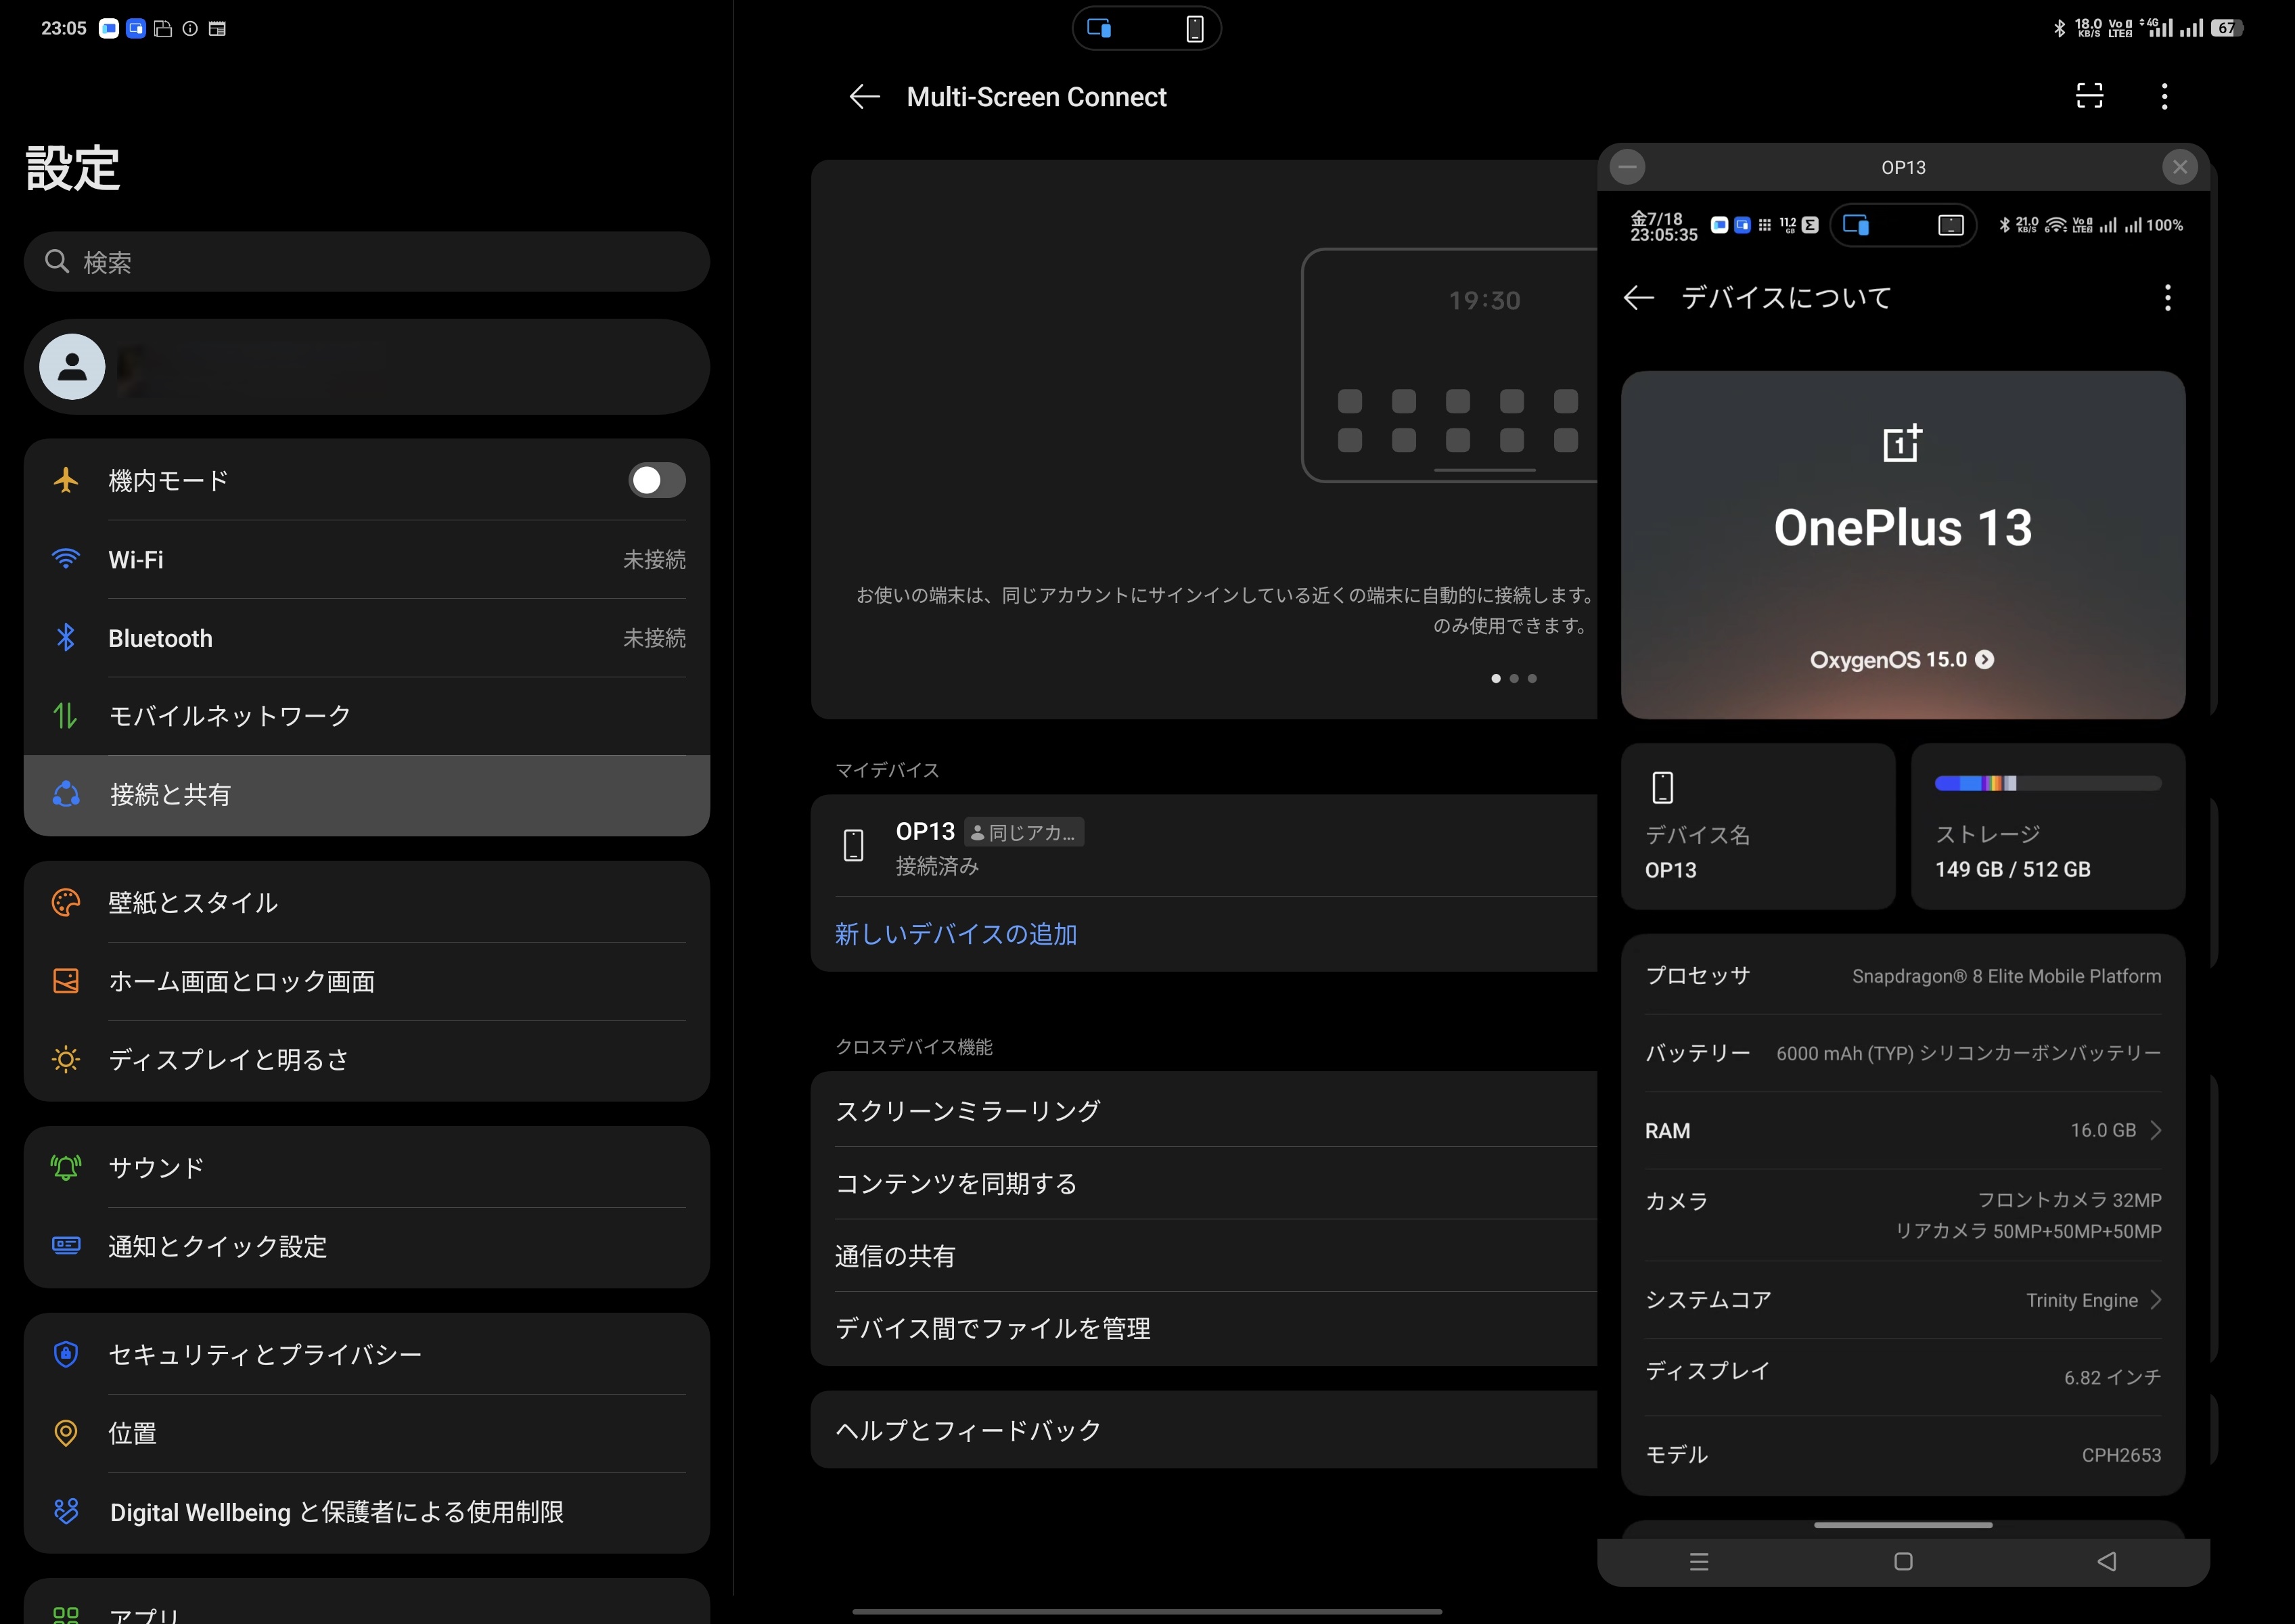Open セキュリティとプライバシー settings

point(367,1354)
